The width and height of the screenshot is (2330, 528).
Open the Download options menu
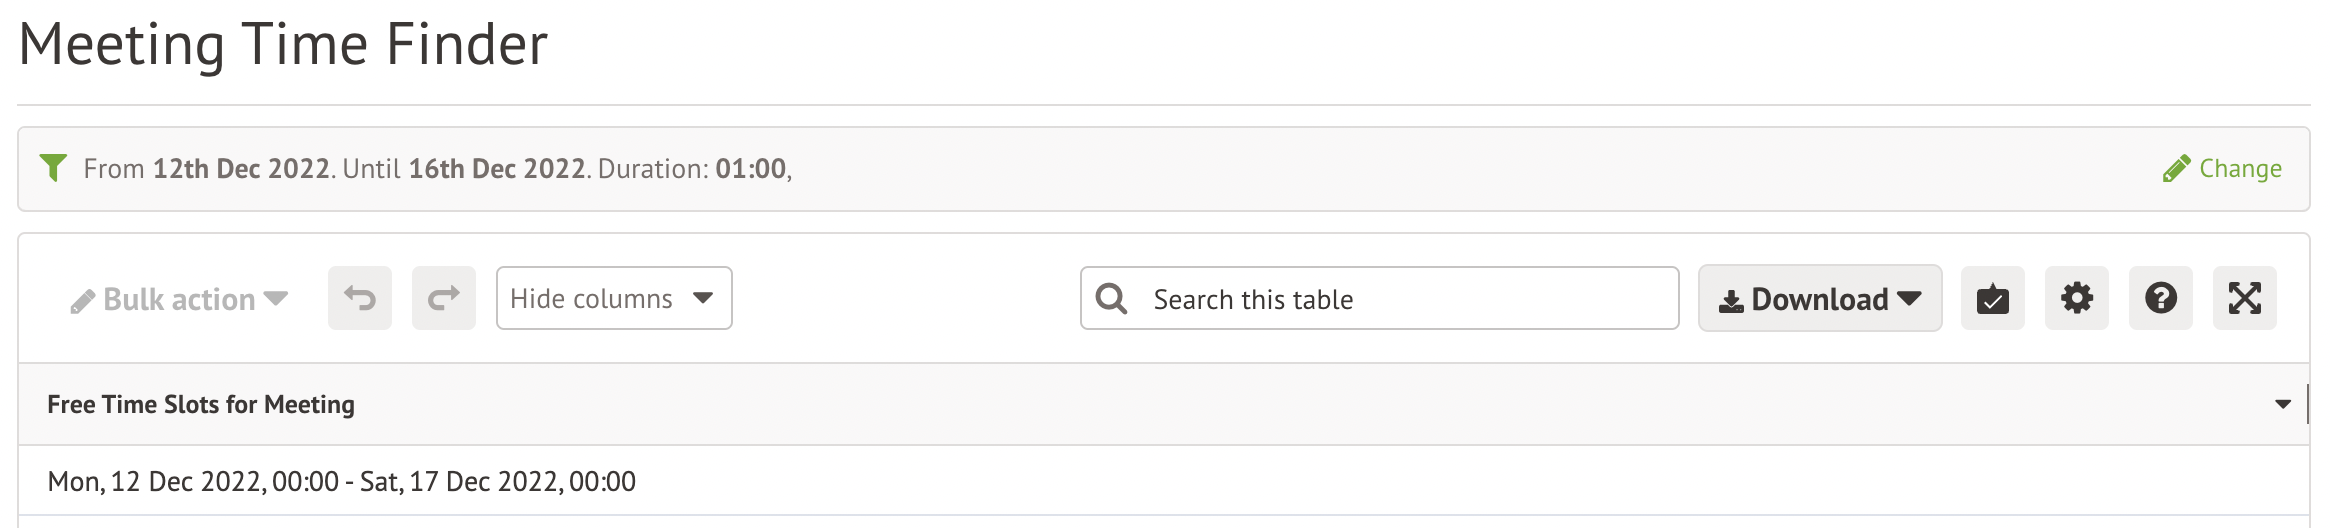pos(1819,299)
